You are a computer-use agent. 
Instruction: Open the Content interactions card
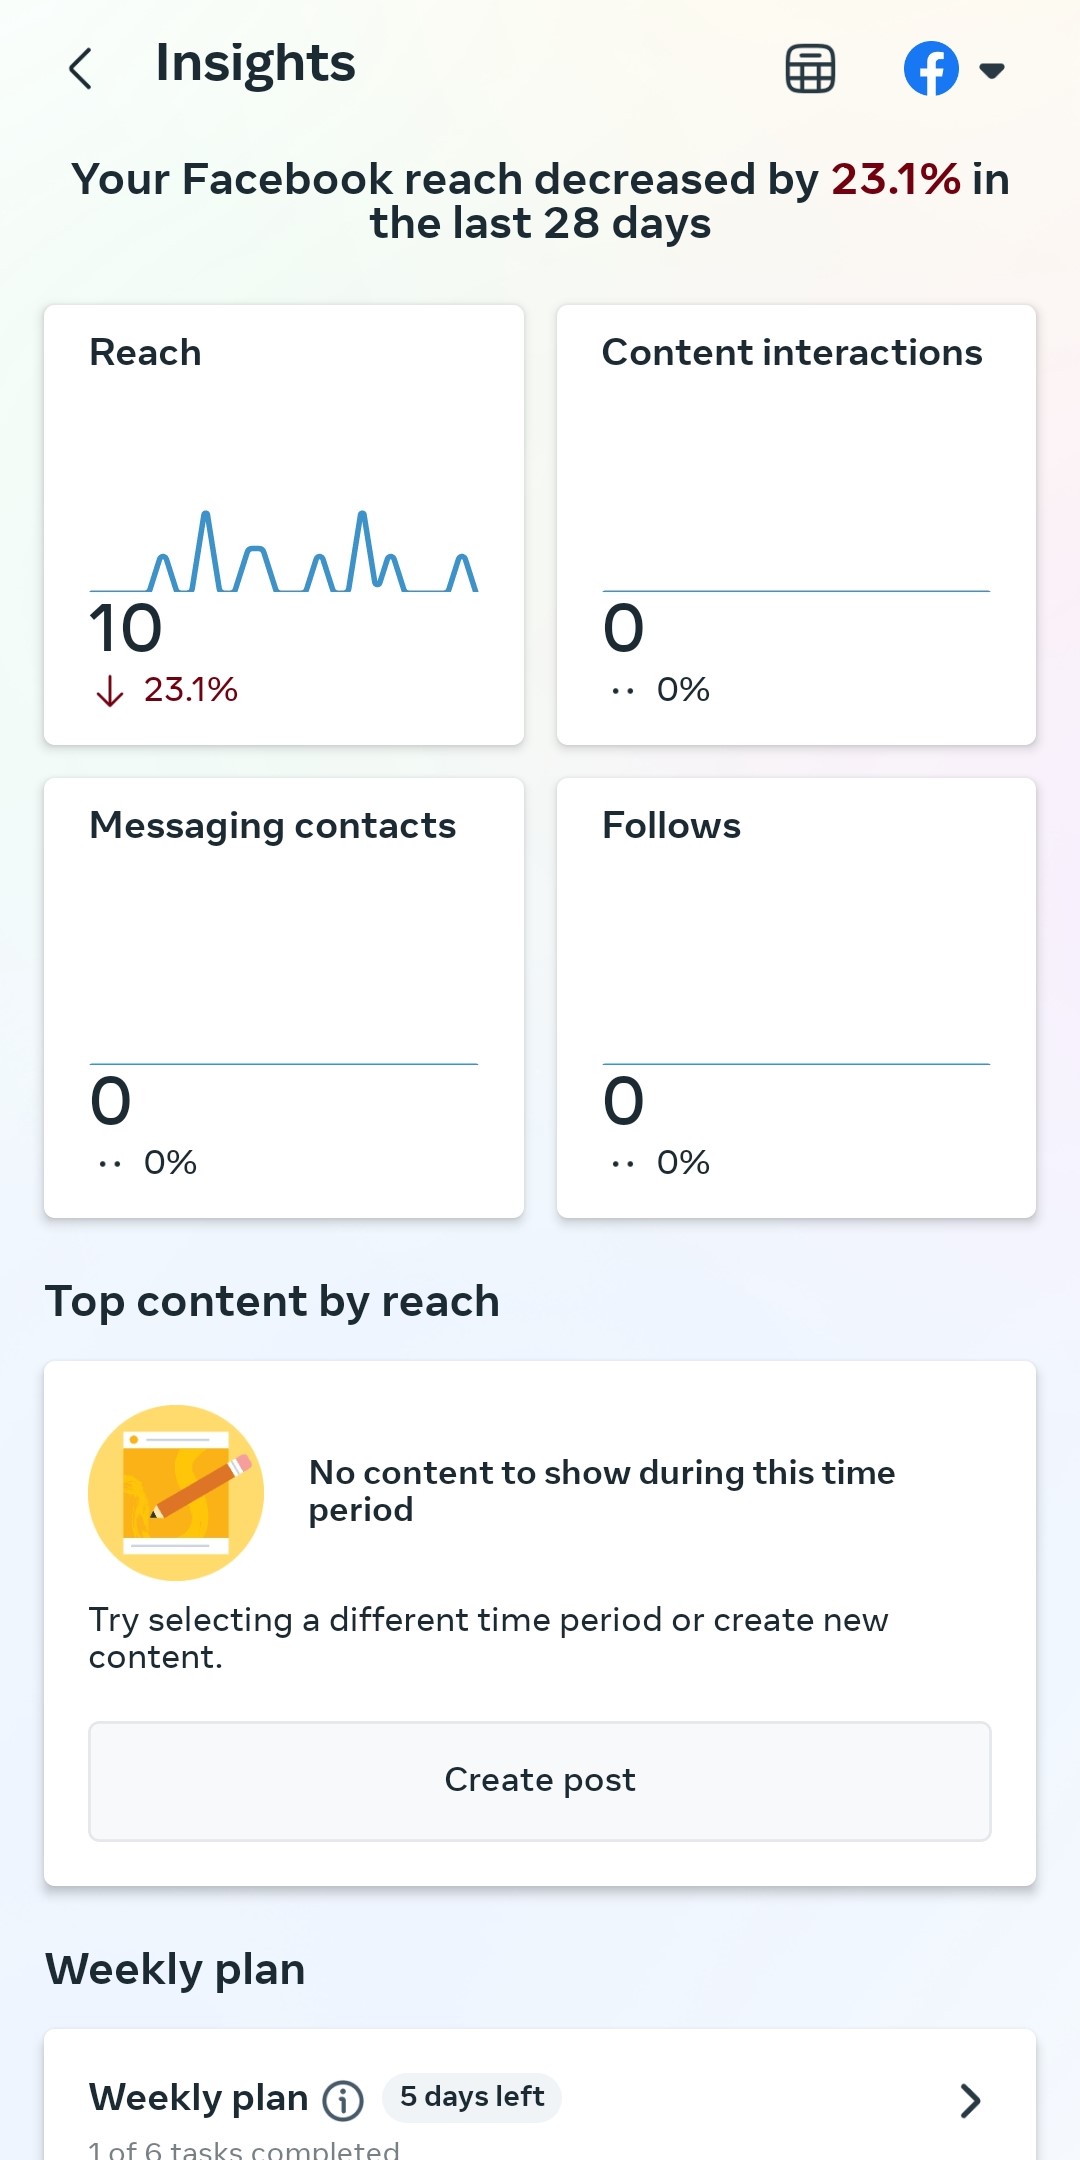pos(796,525)
